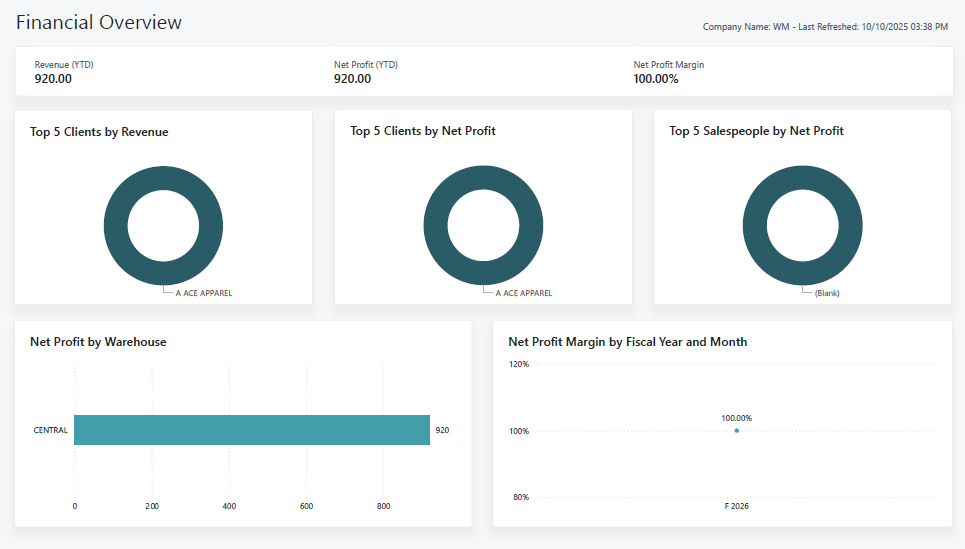Click the Top 5 Salespeople by Net Profit donut ring

[756, 225]
